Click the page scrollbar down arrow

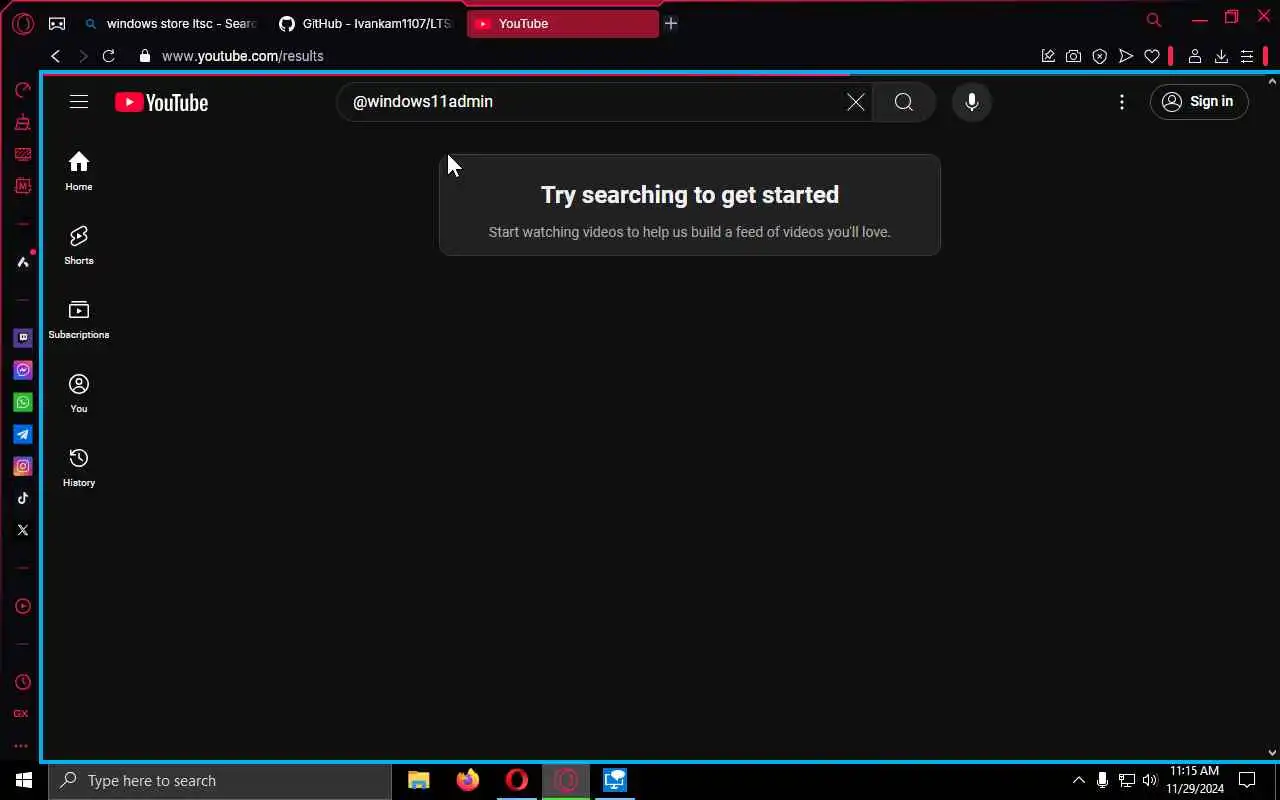[1272, 753]
